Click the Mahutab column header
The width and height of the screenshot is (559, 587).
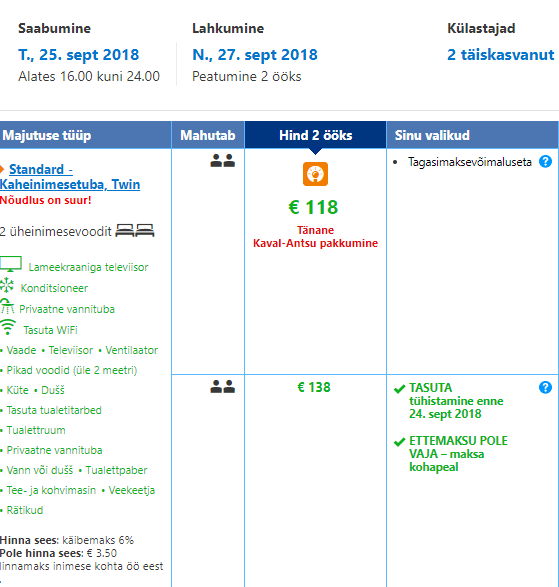tap(208, 135)
